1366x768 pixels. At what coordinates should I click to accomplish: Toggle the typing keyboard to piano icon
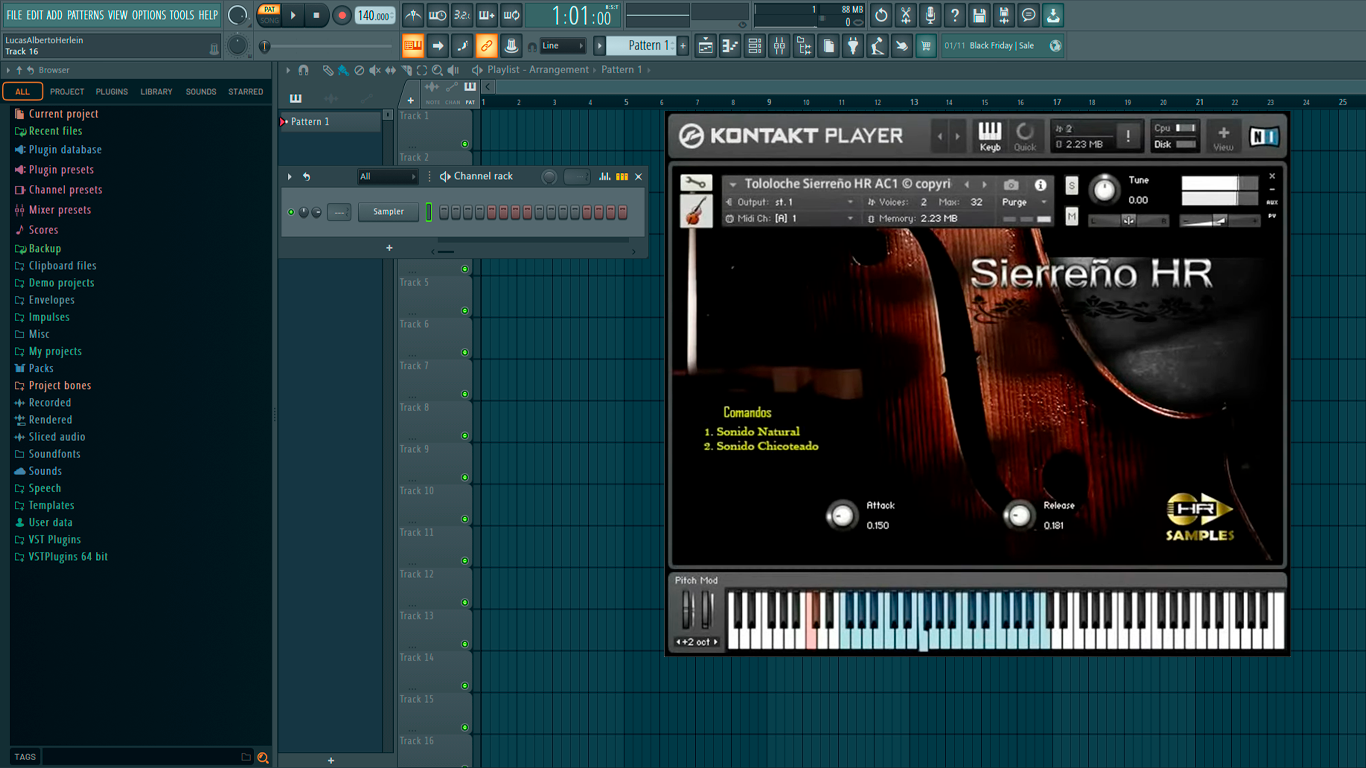[413, 46]
